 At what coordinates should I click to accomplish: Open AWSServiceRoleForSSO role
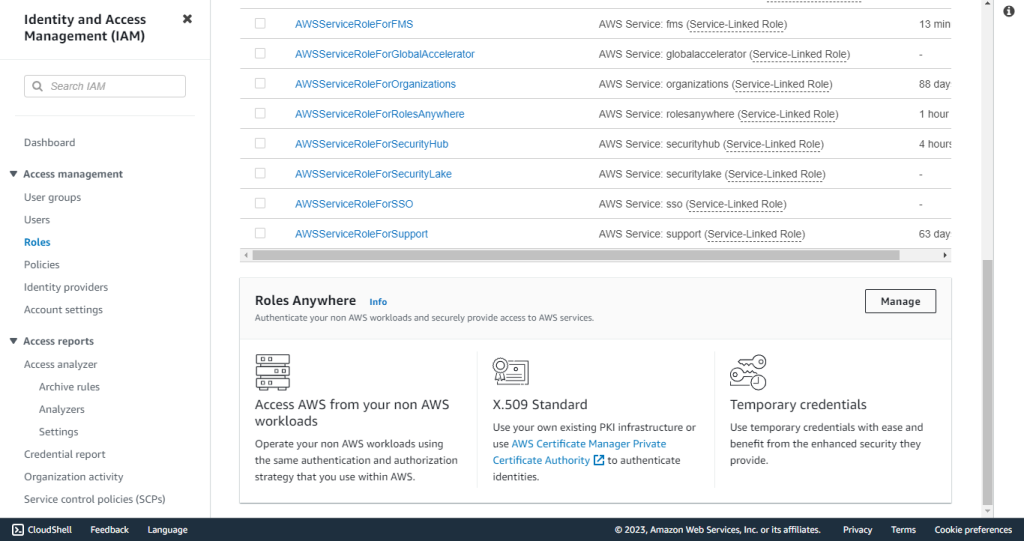354,204
